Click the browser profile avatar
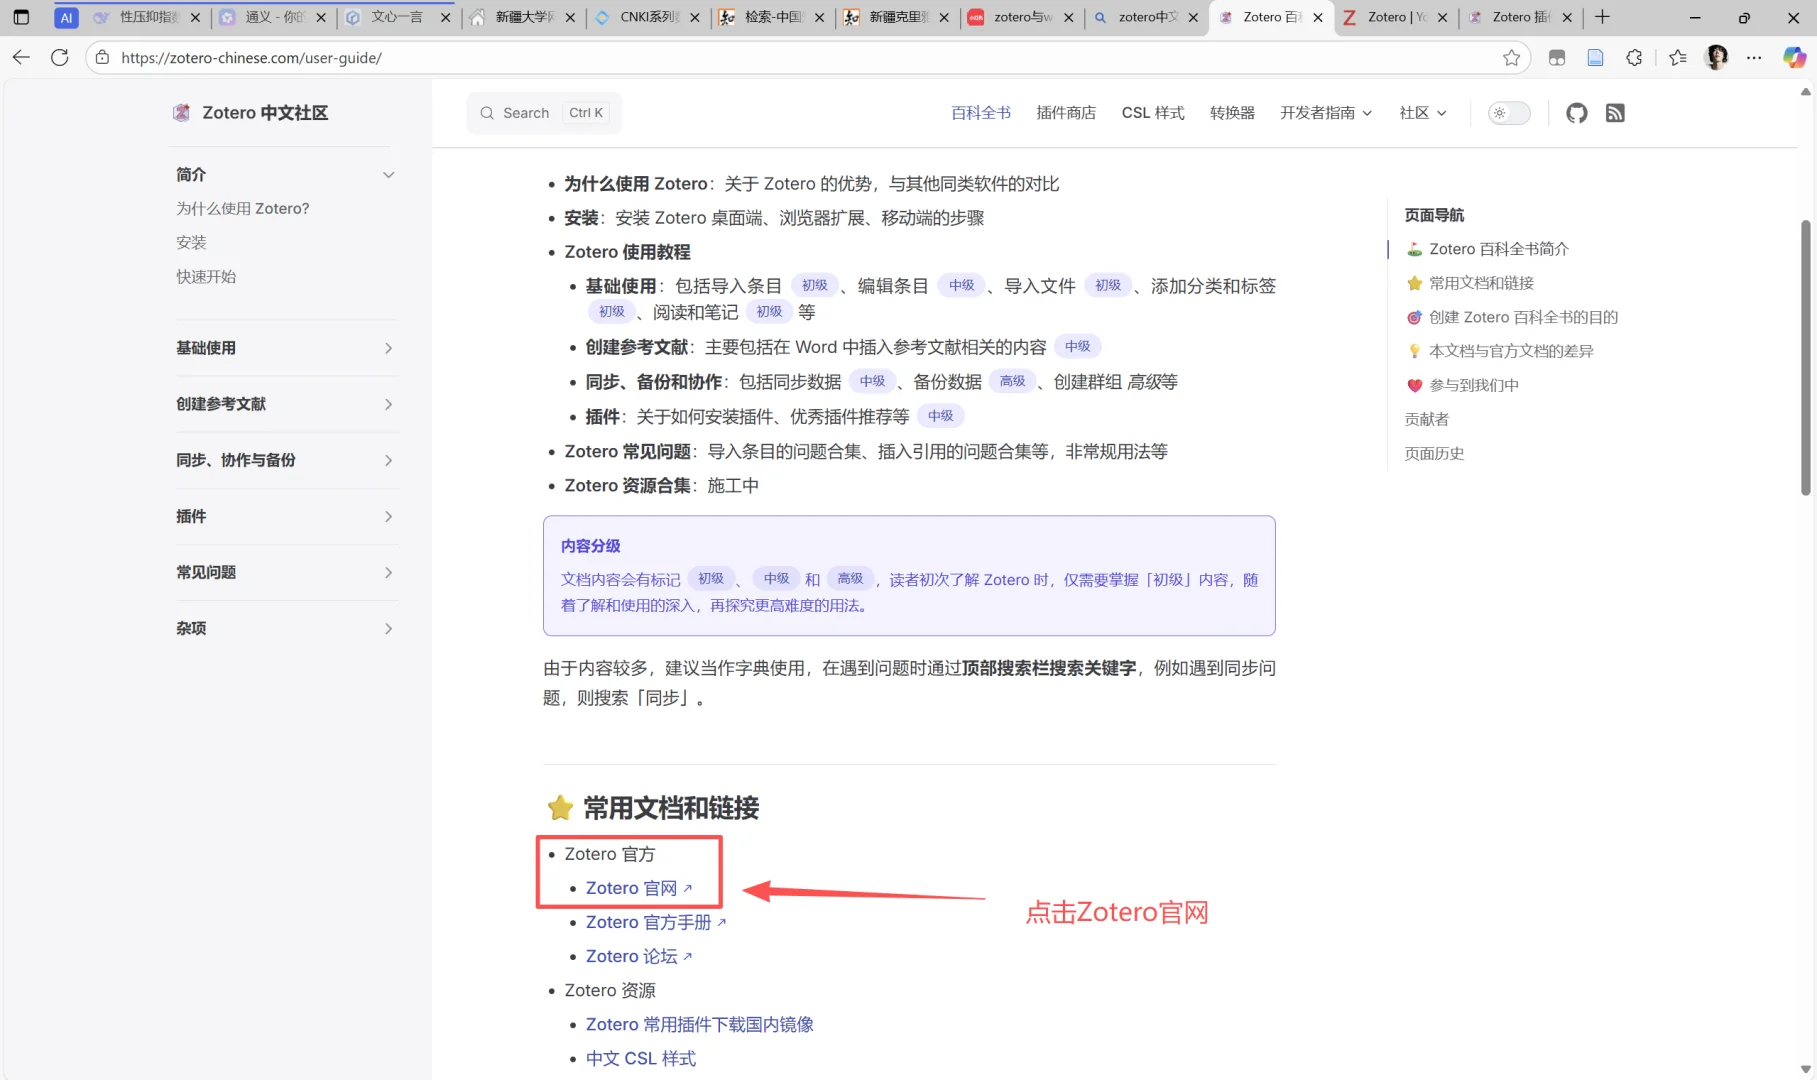This screenshot has width=1817, height=1080. click(1717, 57)
